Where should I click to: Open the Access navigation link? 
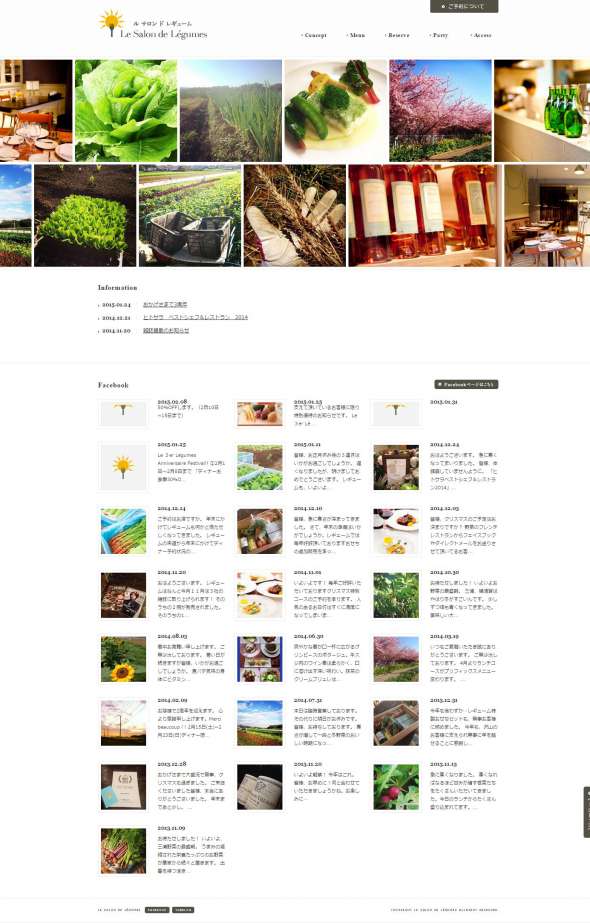click(x=480, y=35)
